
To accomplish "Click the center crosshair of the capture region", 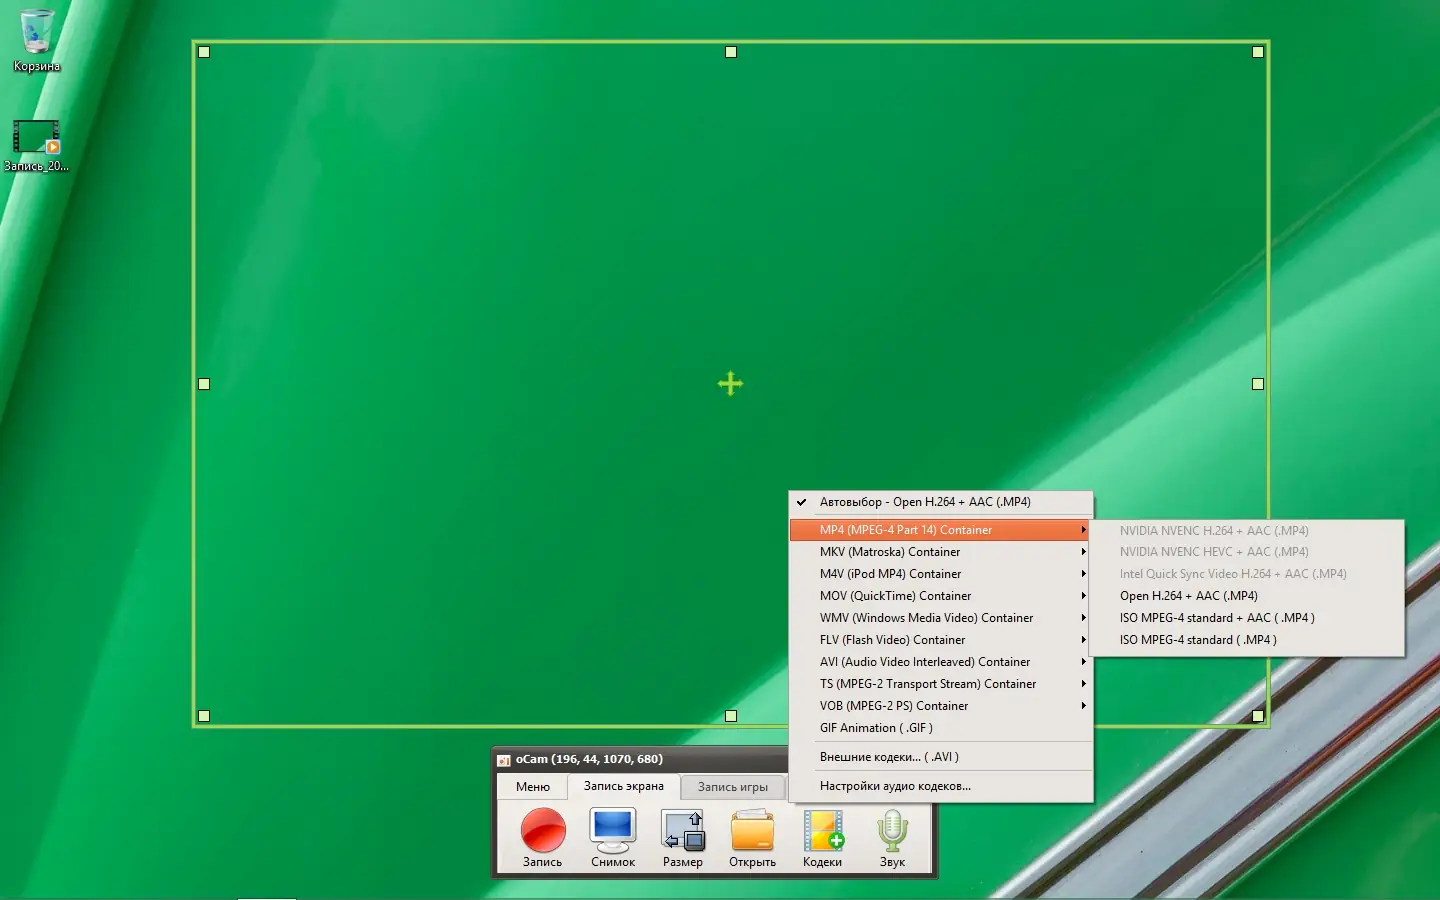I will coord(731,383).
